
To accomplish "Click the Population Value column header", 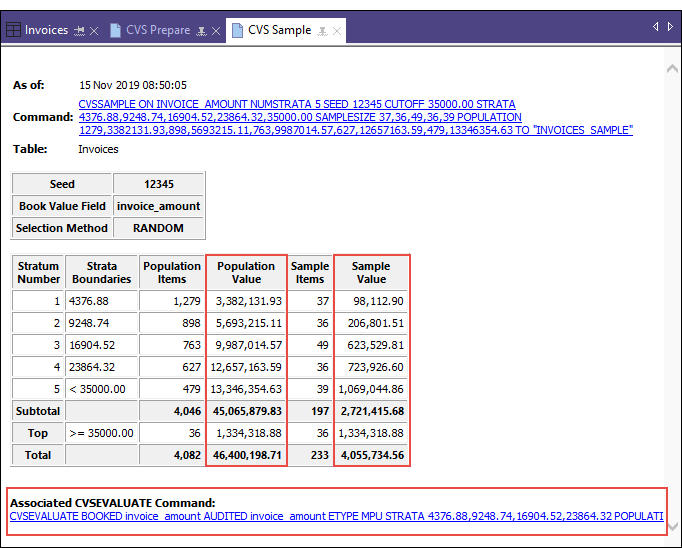I will coord(246,273).
